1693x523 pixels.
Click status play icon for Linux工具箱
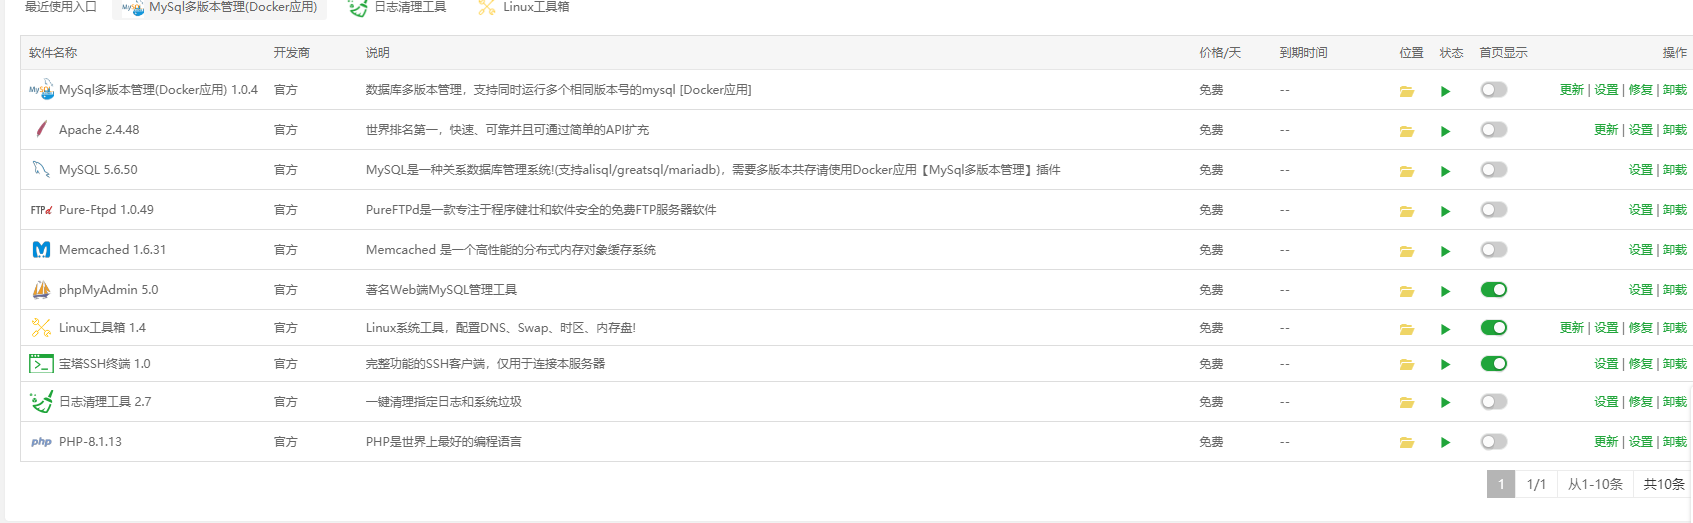[1445, 329]
